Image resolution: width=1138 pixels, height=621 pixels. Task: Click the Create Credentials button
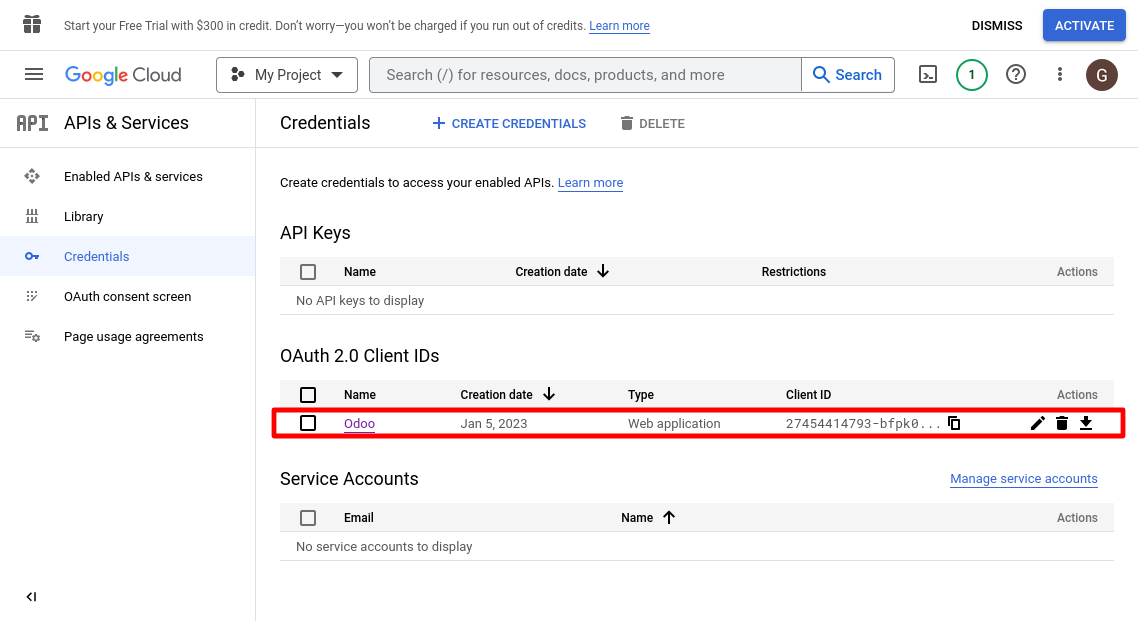click(509, 124)
